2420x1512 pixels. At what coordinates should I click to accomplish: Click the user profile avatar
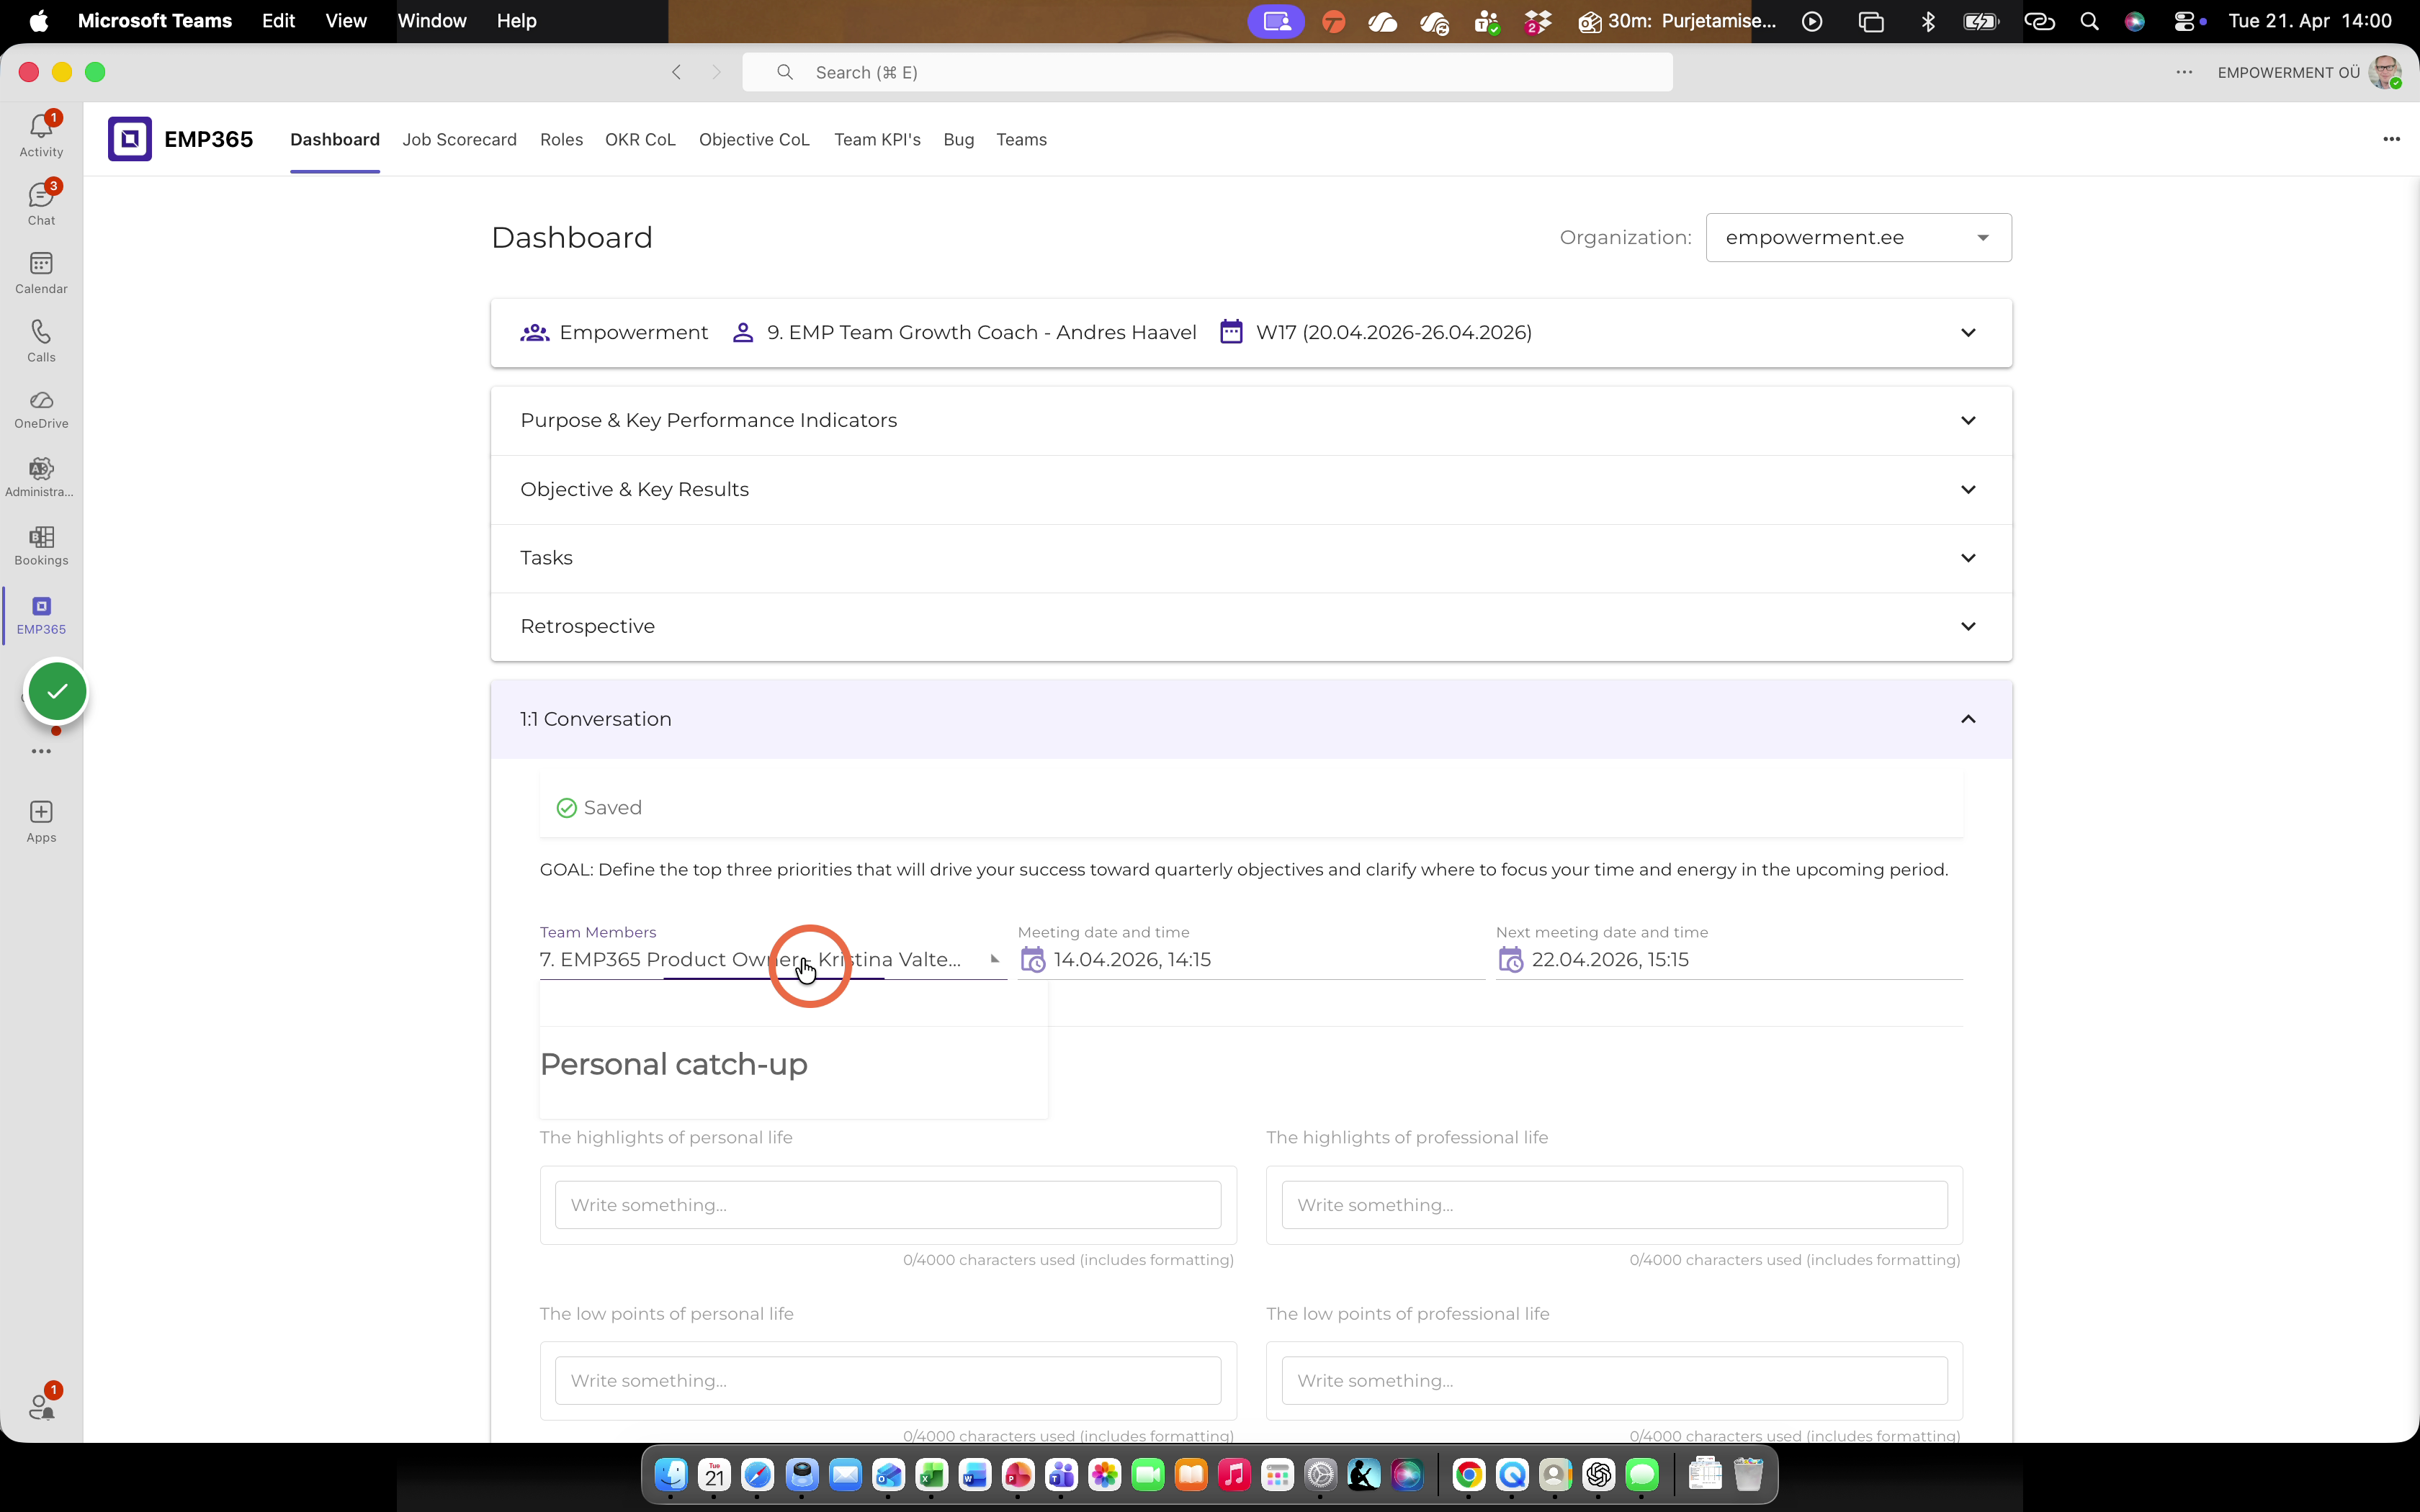[x=2385, y=72]
